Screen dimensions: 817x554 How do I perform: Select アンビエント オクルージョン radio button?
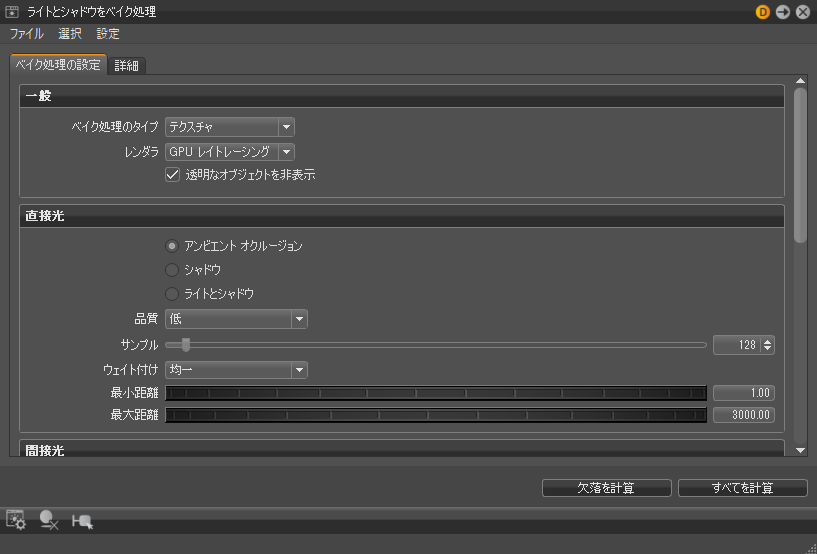coord(172,245)
